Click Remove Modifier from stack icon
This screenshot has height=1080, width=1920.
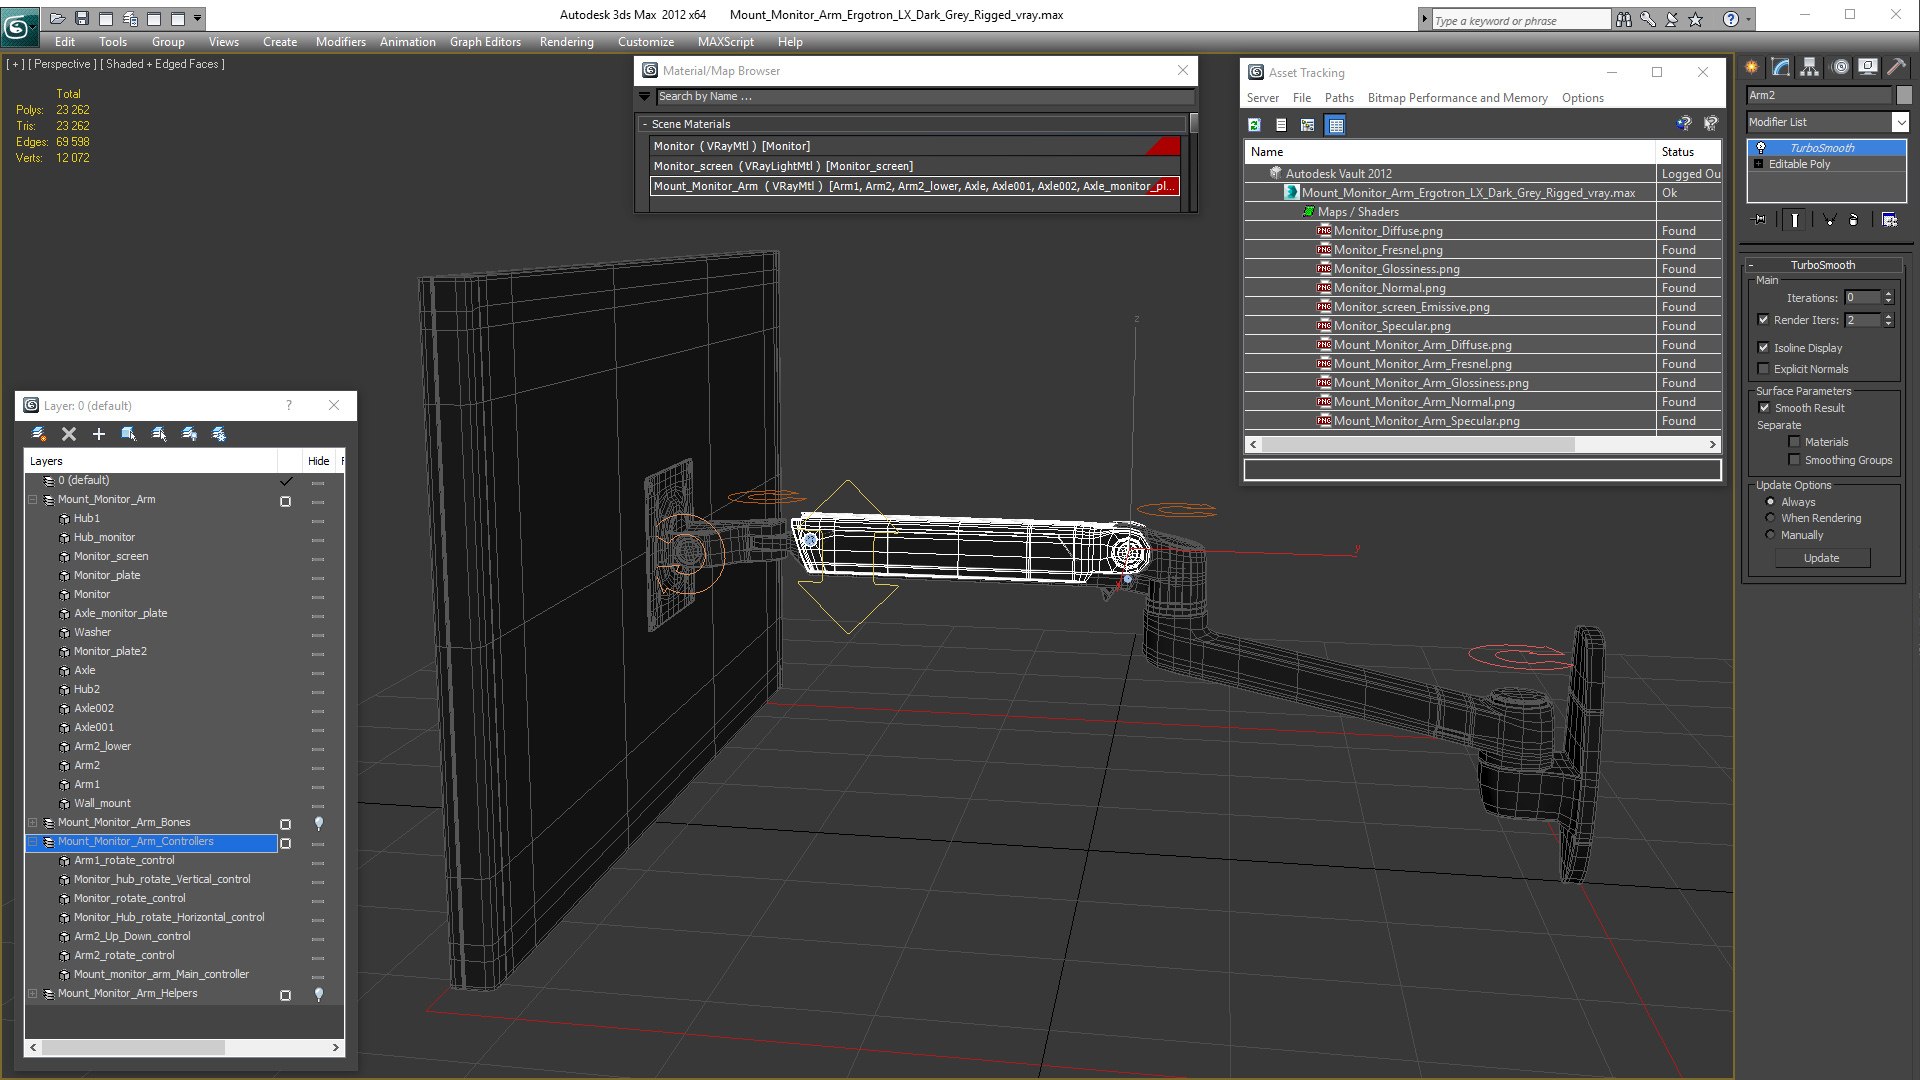click(x=1854, y=220)
